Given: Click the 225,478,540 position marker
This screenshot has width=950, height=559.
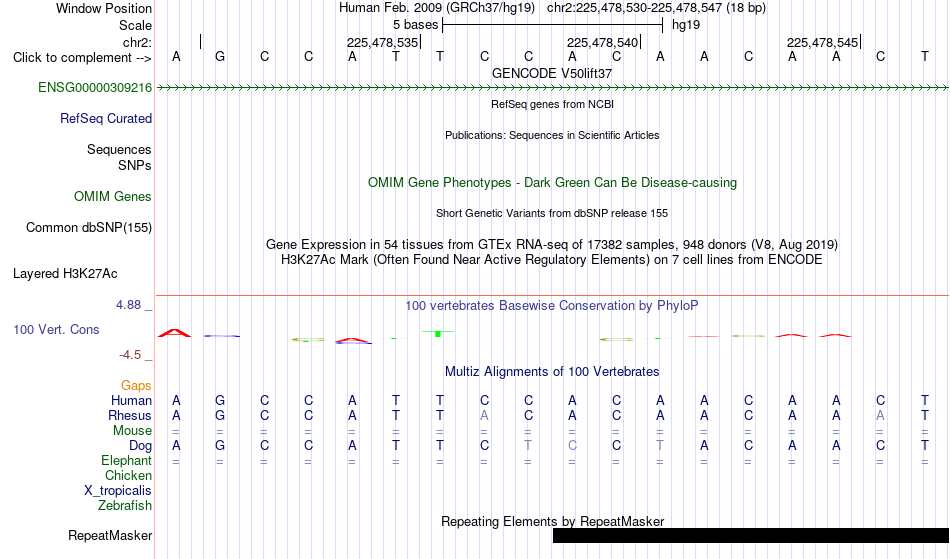Looking at the screenshot, I should coord(603,42).
